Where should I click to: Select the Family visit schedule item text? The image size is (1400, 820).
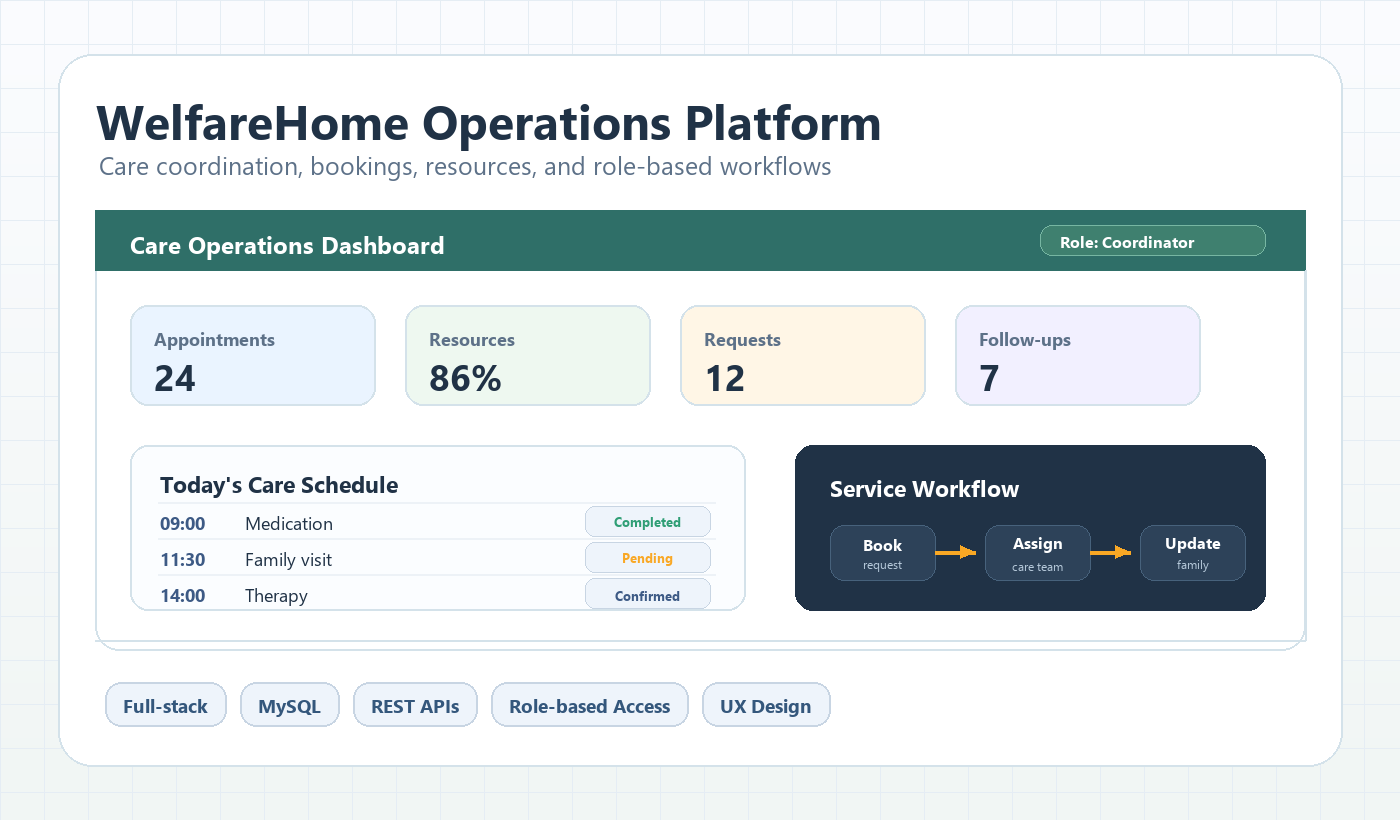(x=288, y=560)
